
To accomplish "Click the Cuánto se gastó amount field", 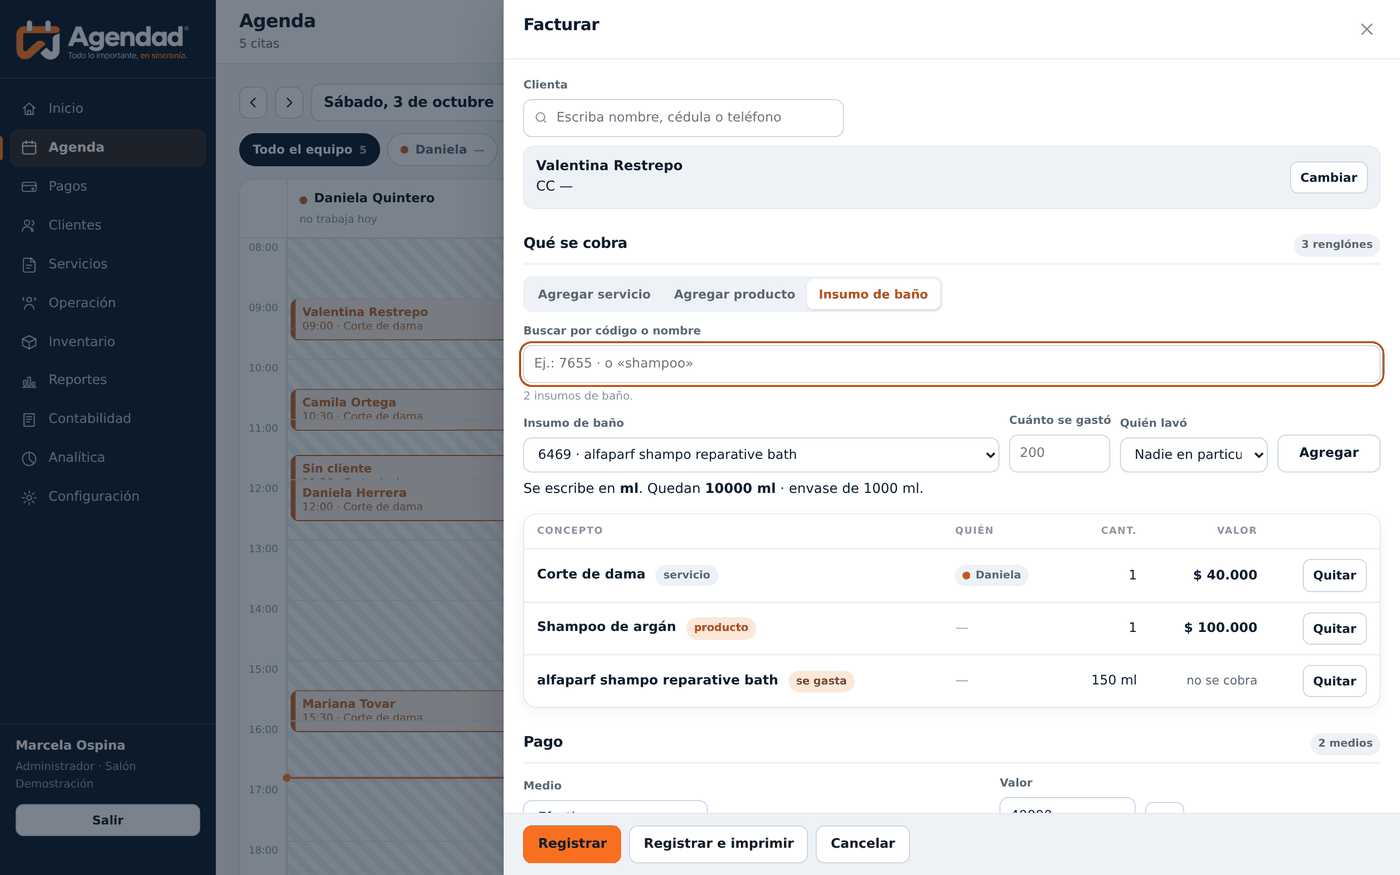I will pyautogui.click(x=1059, y=453).
